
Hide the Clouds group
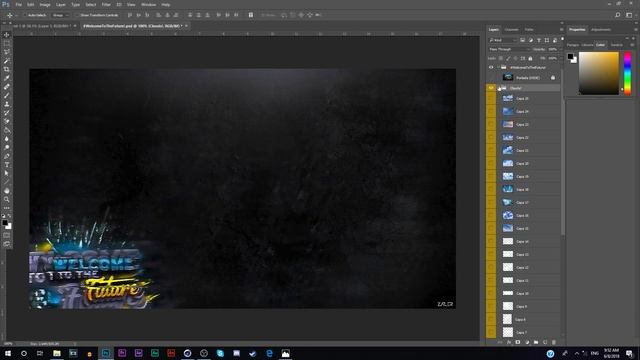[x=491, y=88]
